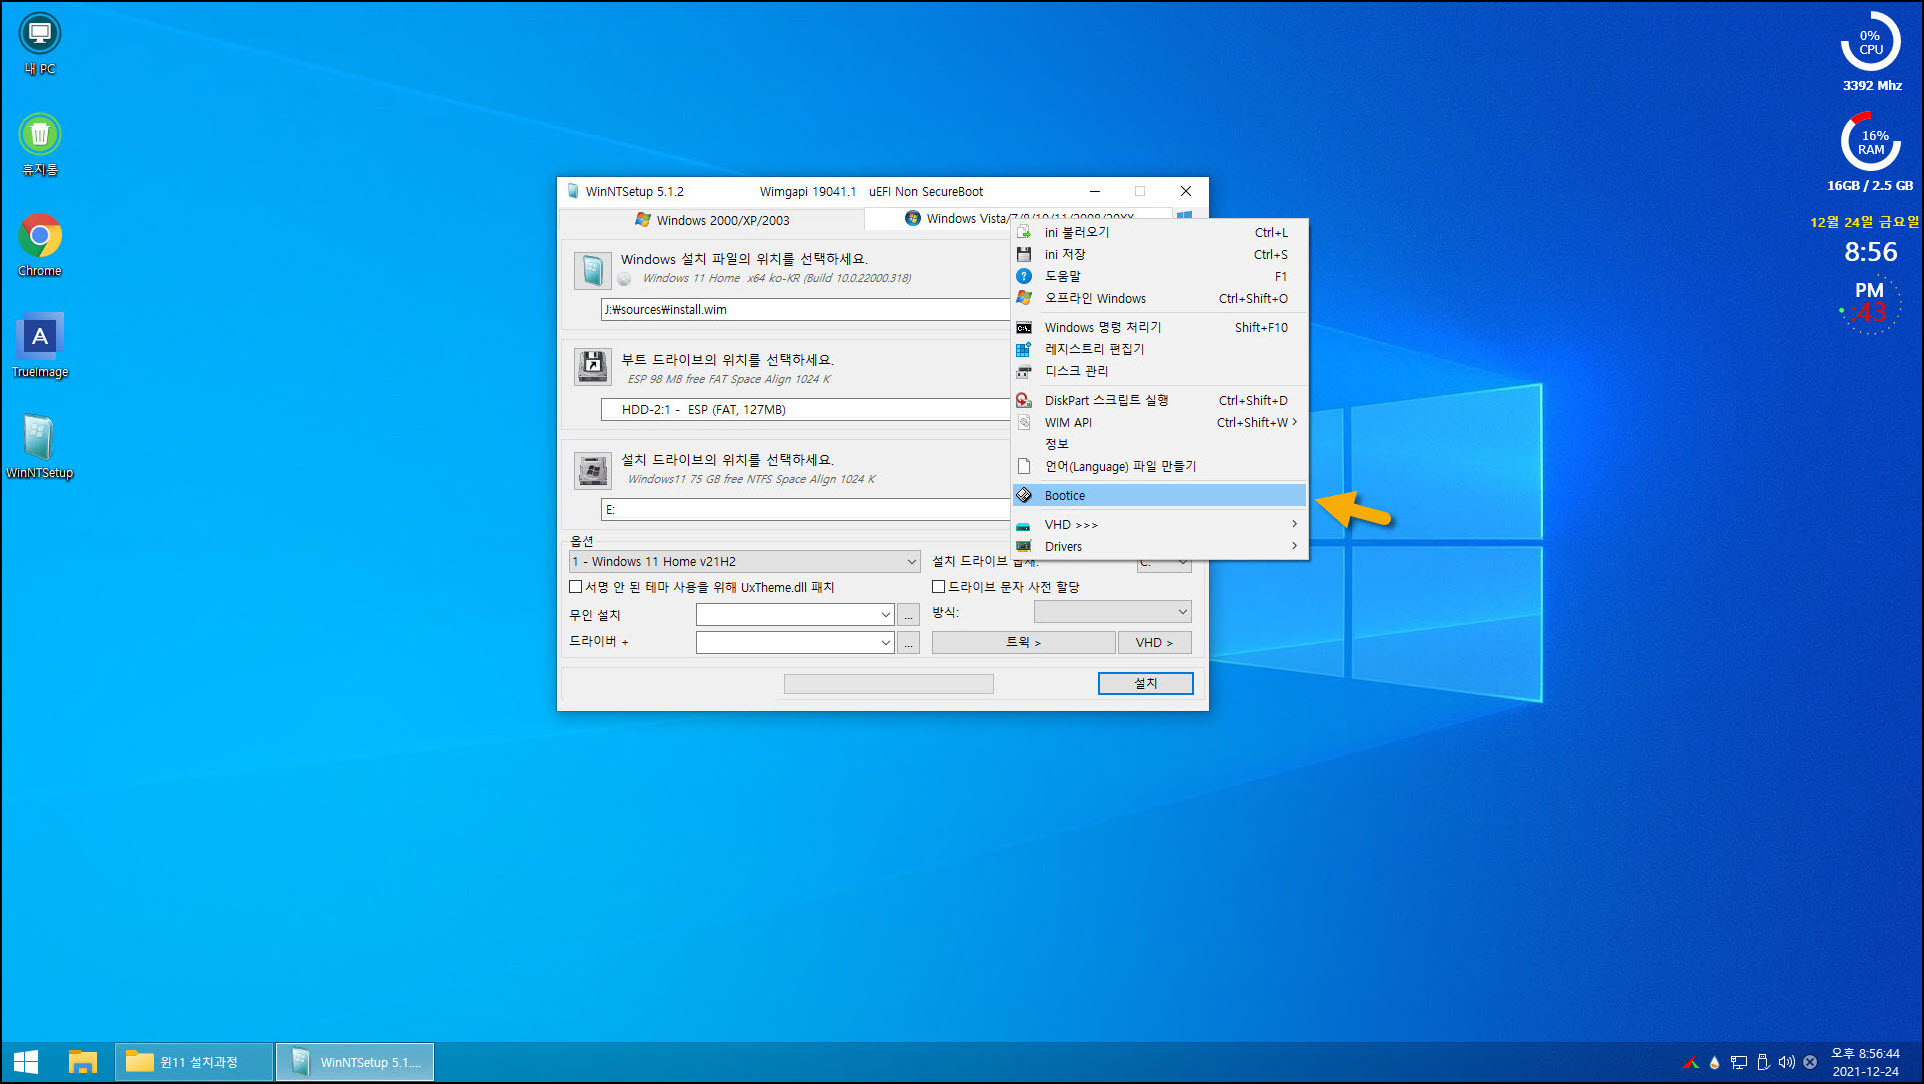Open the 내 PC desktop icon
Image resolution: width=1924 pixels, height=1084 pixels.
[x=40, y=44]
